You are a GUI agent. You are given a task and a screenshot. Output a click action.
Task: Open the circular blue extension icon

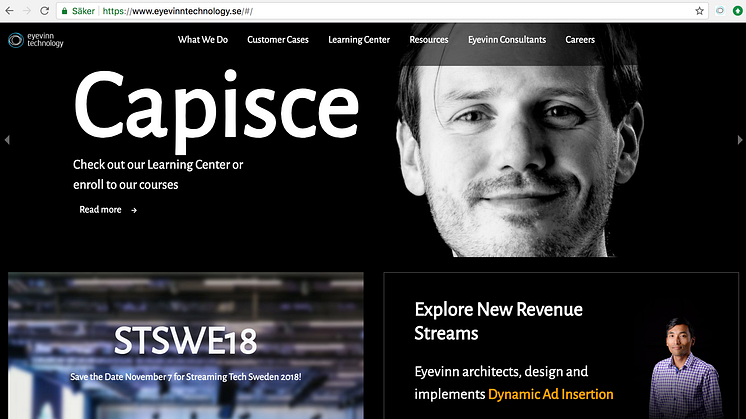point(720,11)
